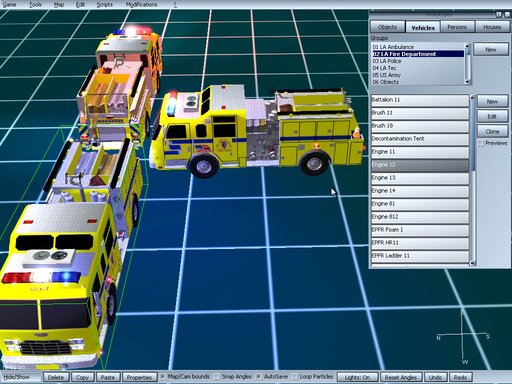Enable Snap Angles checkbox
512x384 pixels.
217,377
